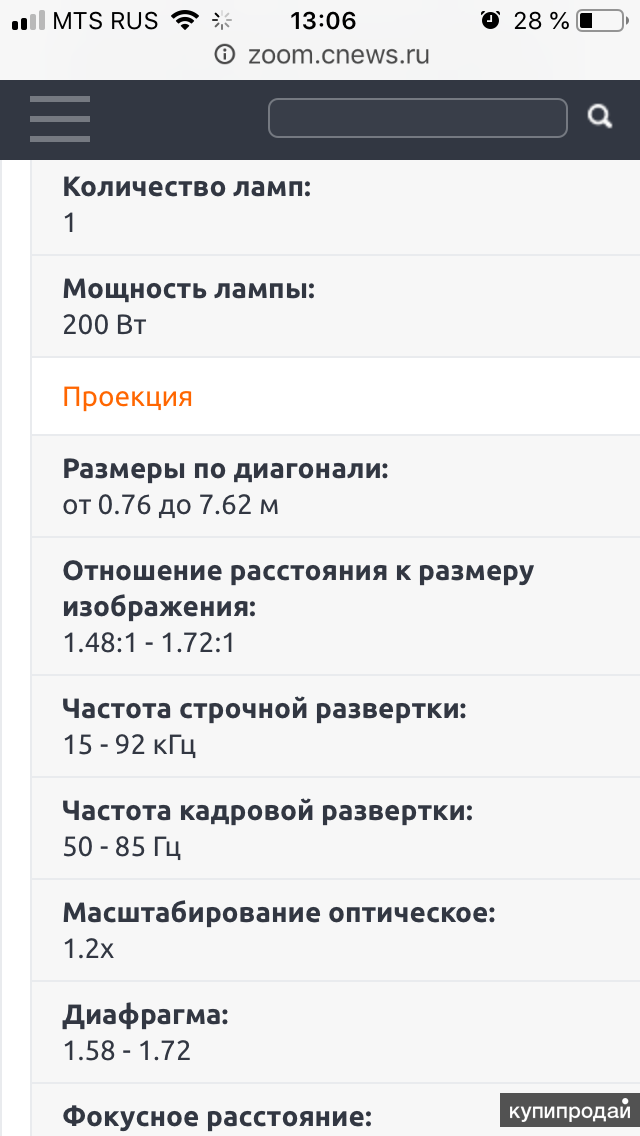Tap the battery indicator icon
This screenshot has width=640, height=1136.
599,21
